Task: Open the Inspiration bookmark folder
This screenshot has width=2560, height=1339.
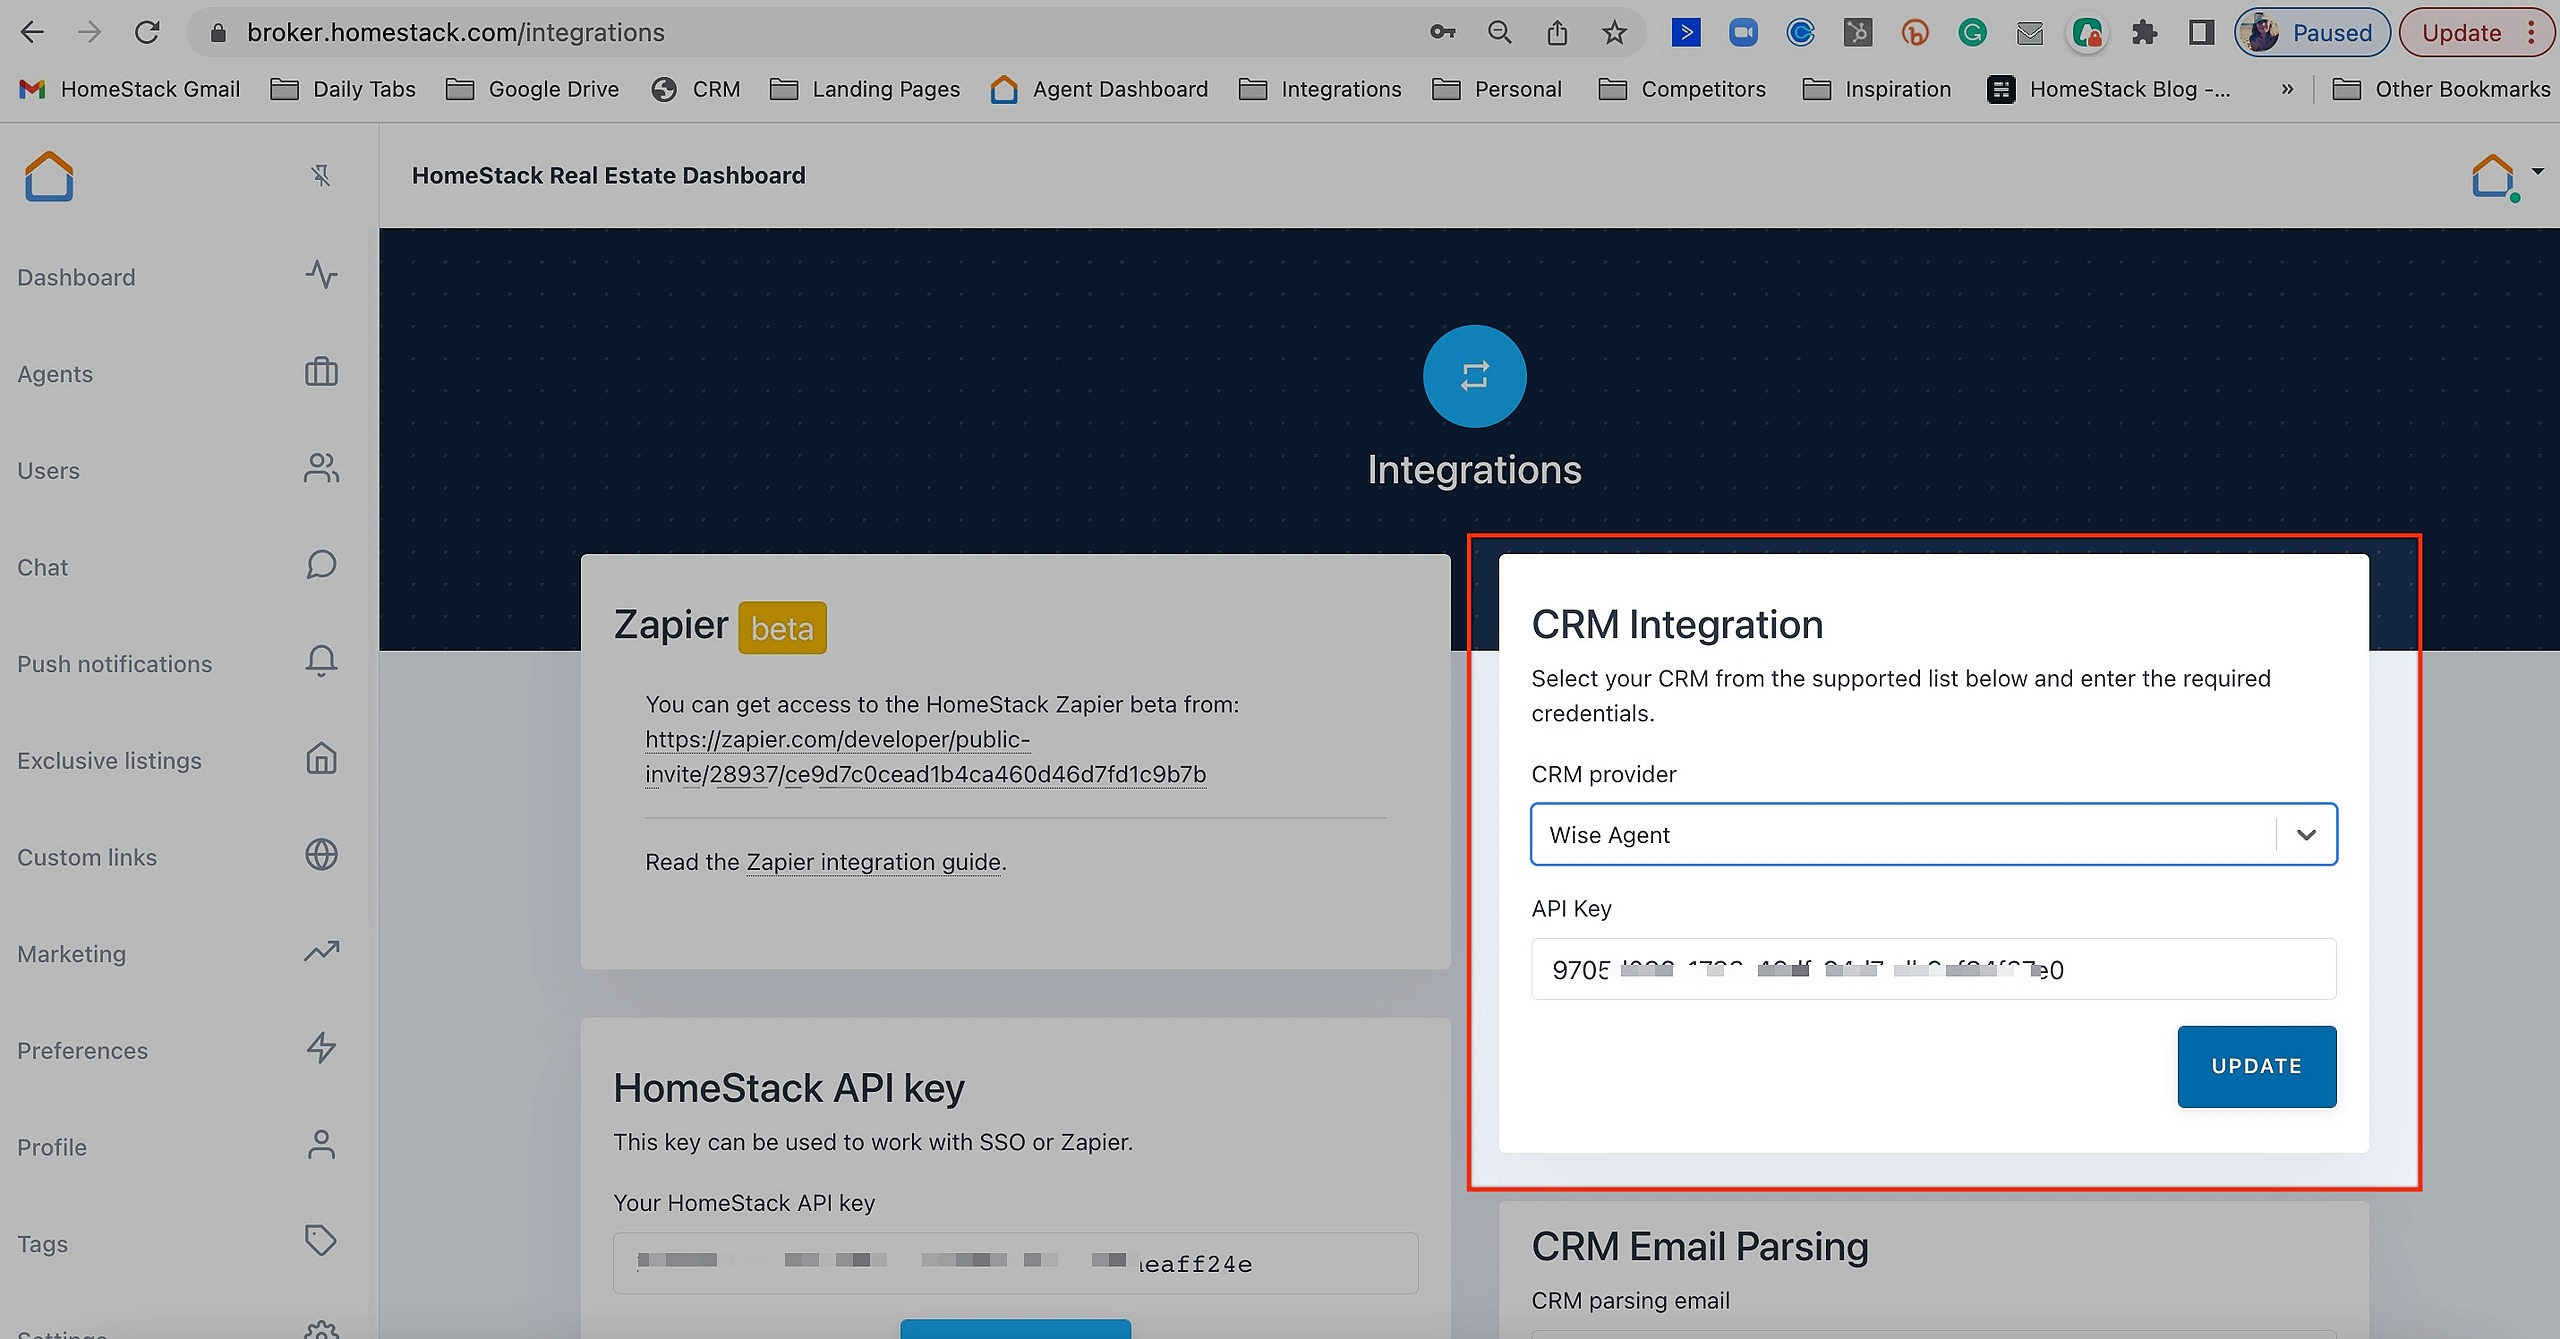Action: (x=1877, y=90)
